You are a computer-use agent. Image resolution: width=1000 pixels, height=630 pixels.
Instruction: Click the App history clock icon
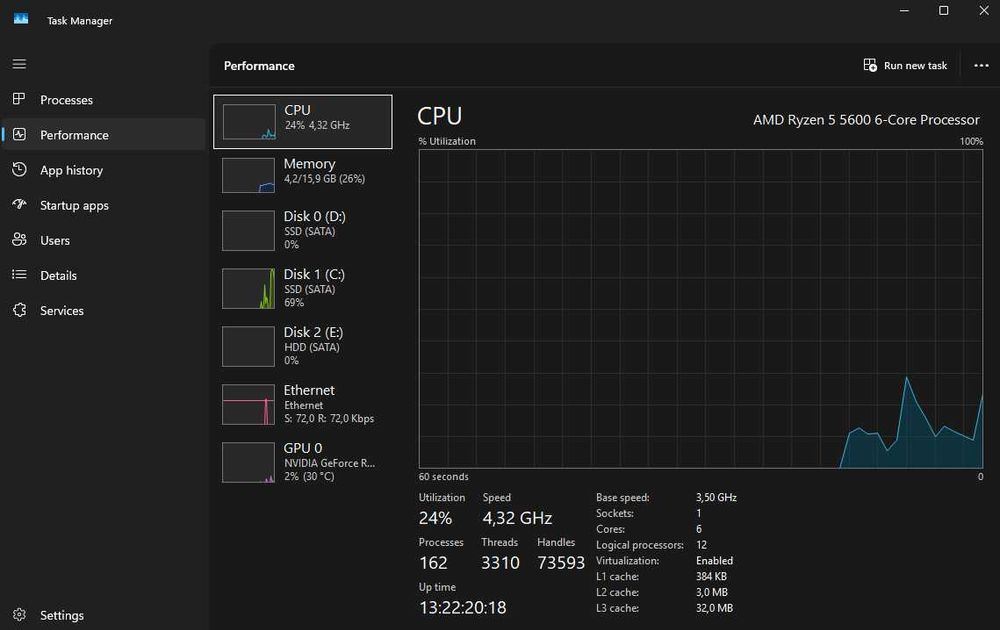coord(19,169)
